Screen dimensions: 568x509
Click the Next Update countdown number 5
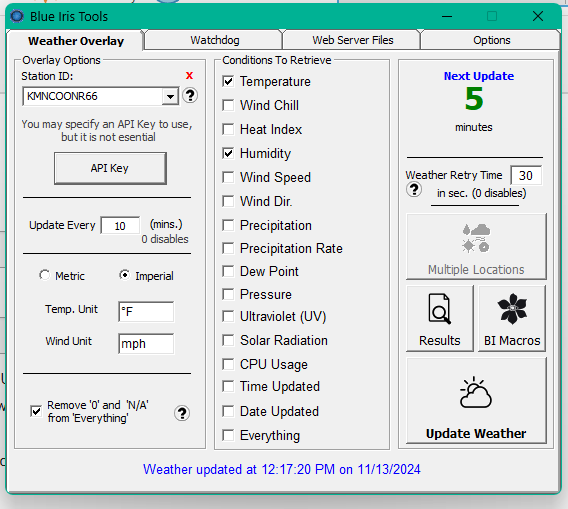474,99
